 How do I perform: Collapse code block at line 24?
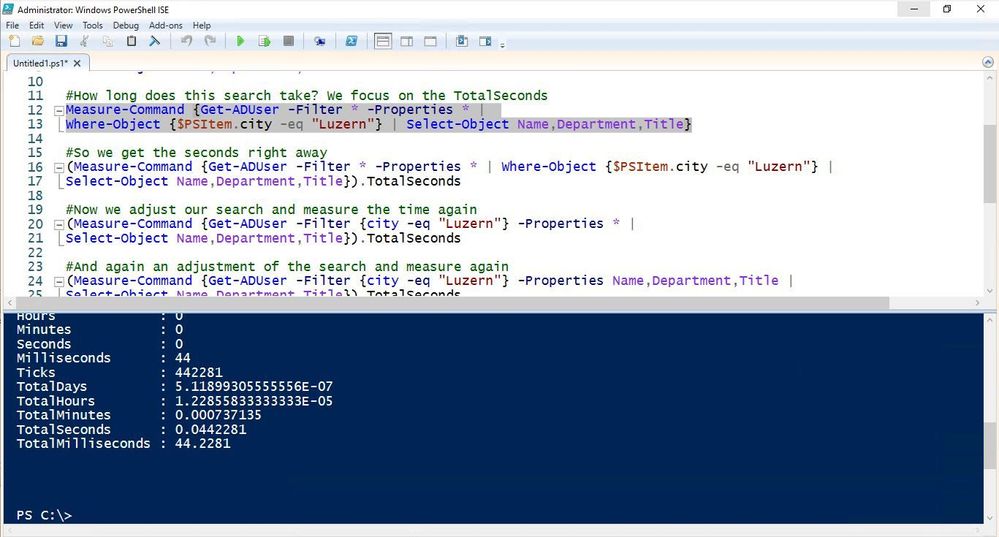pyautogui.click(x=59, y=282)
